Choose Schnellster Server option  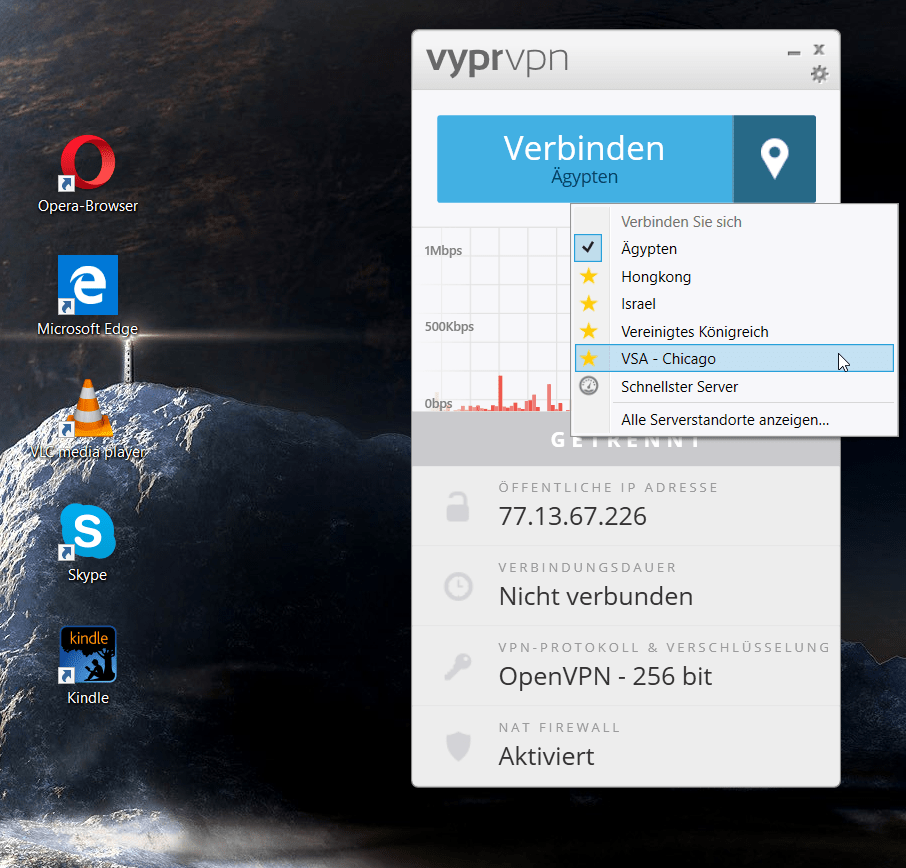tap(734, 386)
